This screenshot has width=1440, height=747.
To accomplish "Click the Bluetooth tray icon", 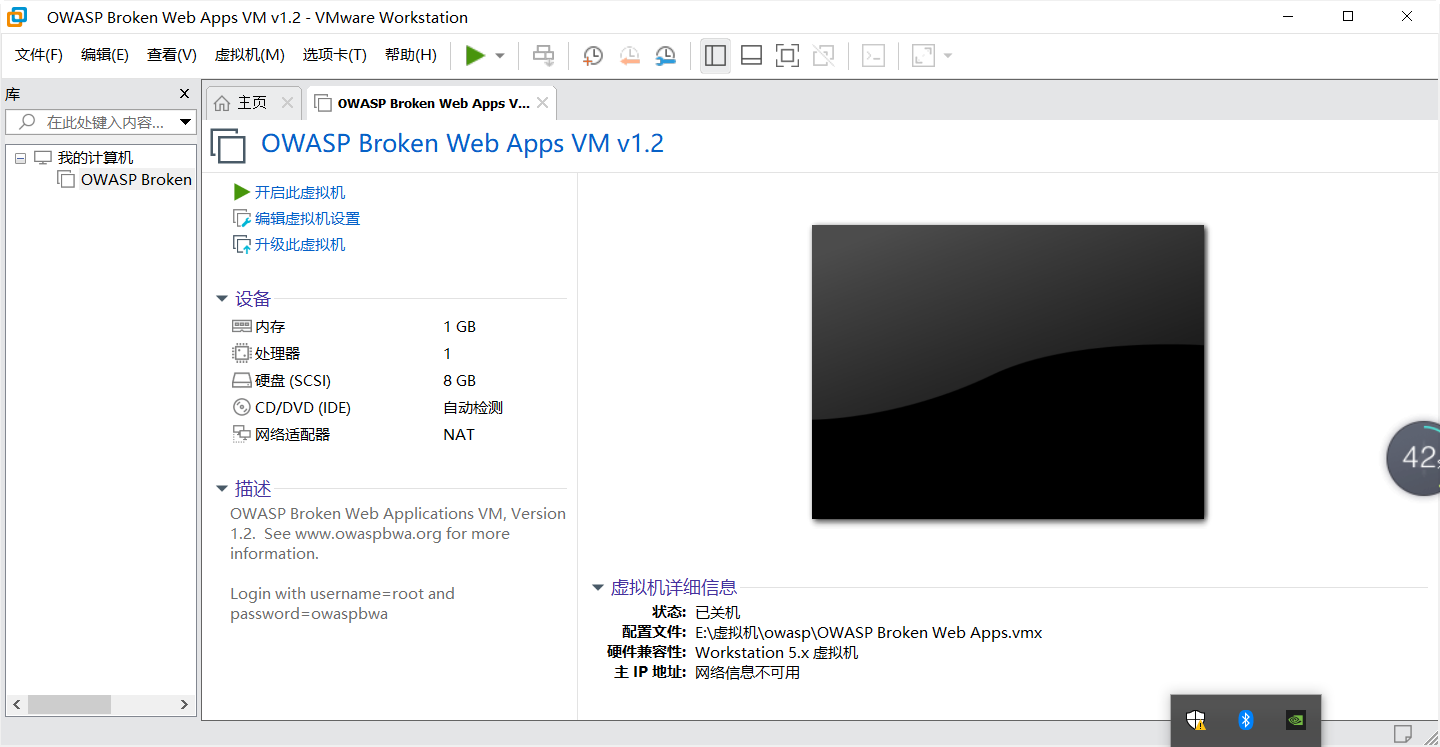I will click(x=1246, y=720).
